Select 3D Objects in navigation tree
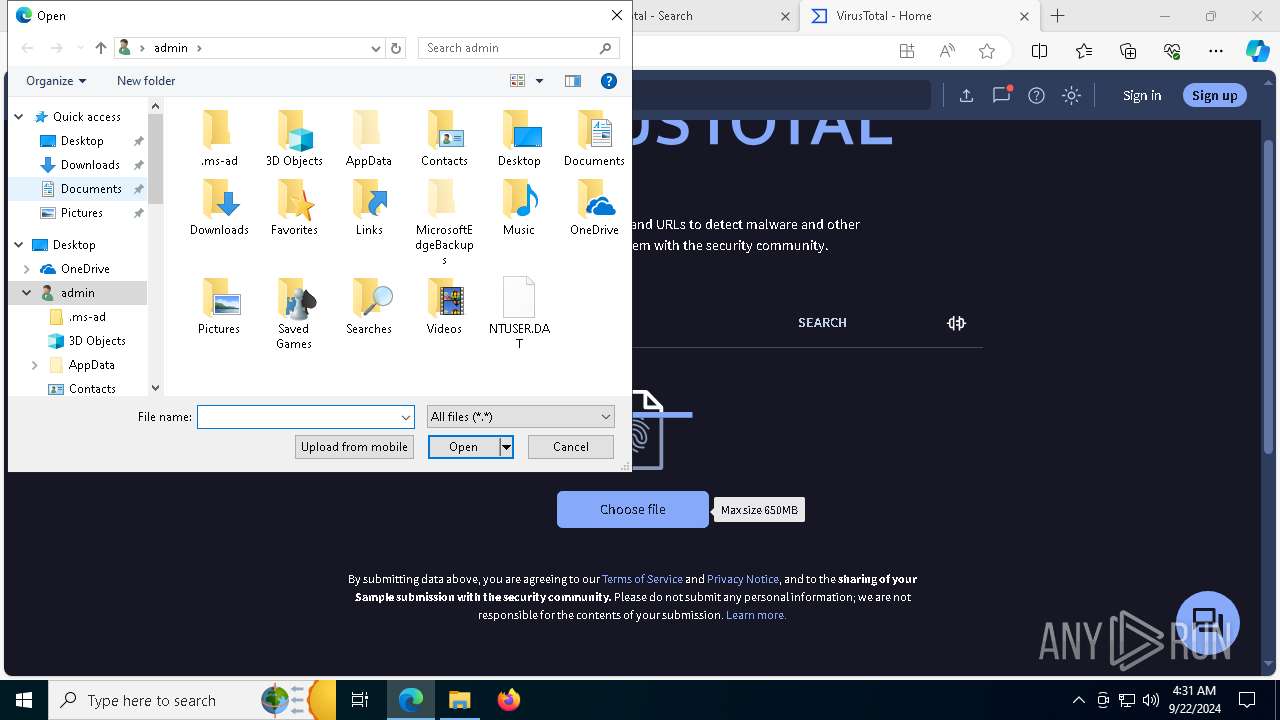 click(x=97, y=341)
